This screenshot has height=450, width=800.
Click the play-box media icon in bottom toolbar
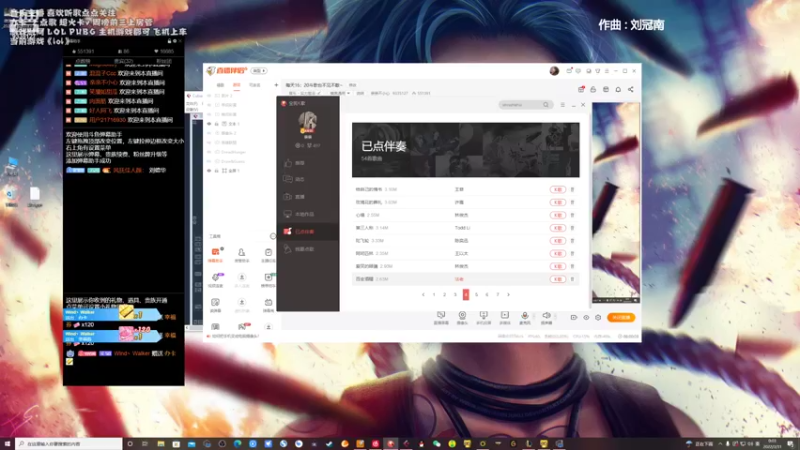(505, 317)
